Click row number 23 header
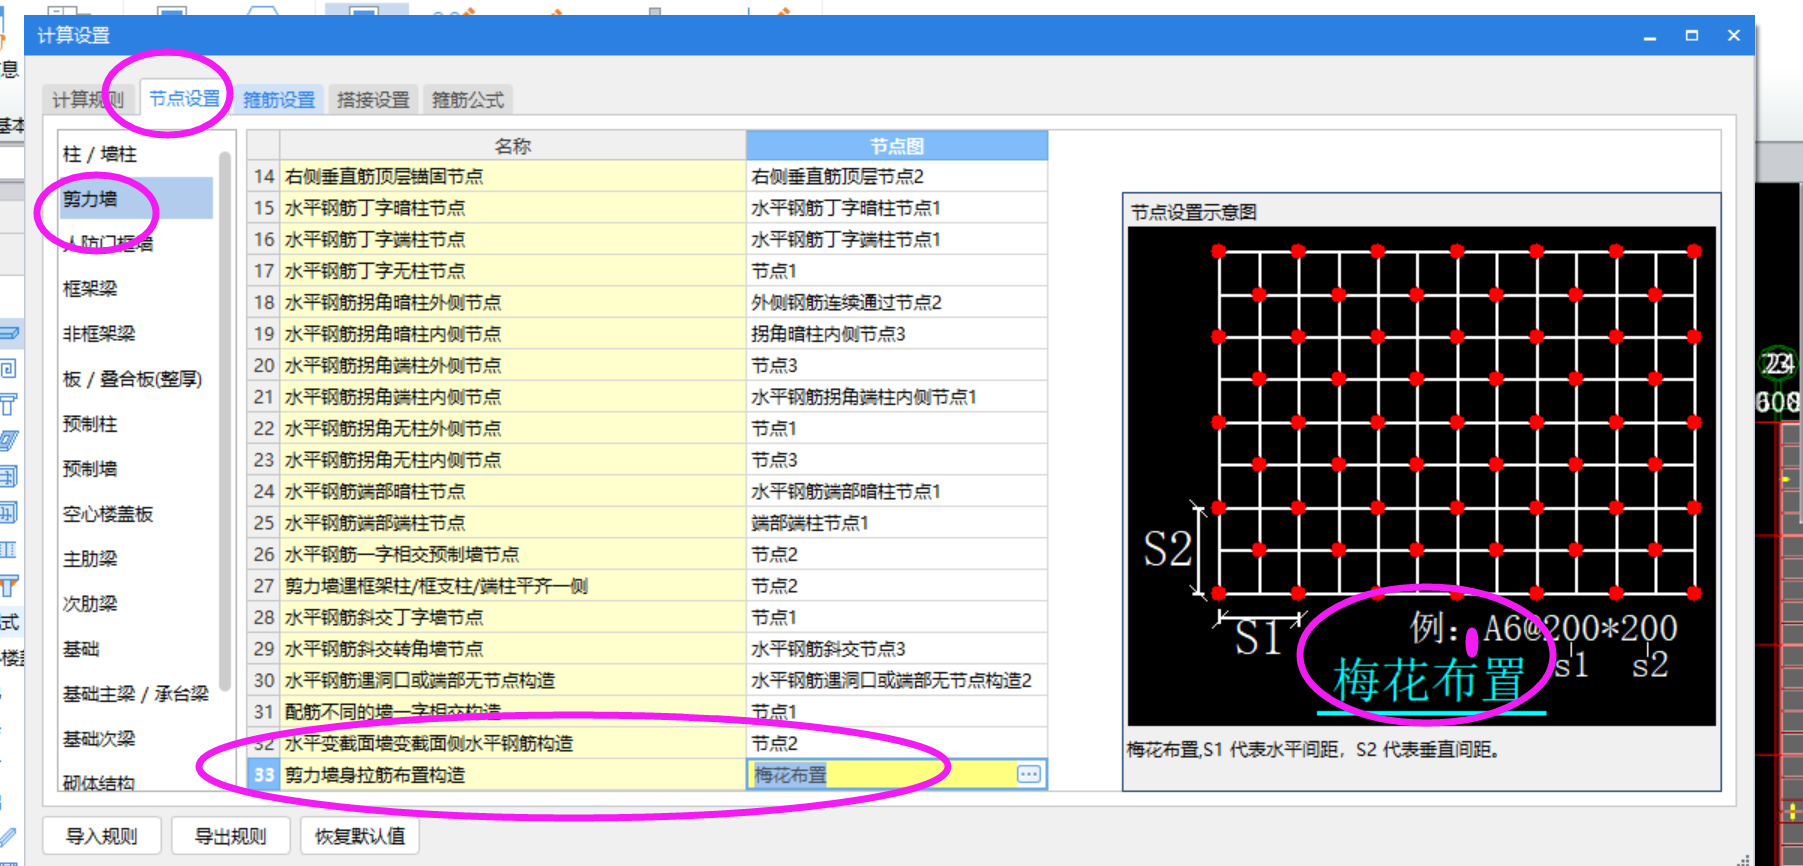The width and height of the screenshot is (1803, 866). 264,460
